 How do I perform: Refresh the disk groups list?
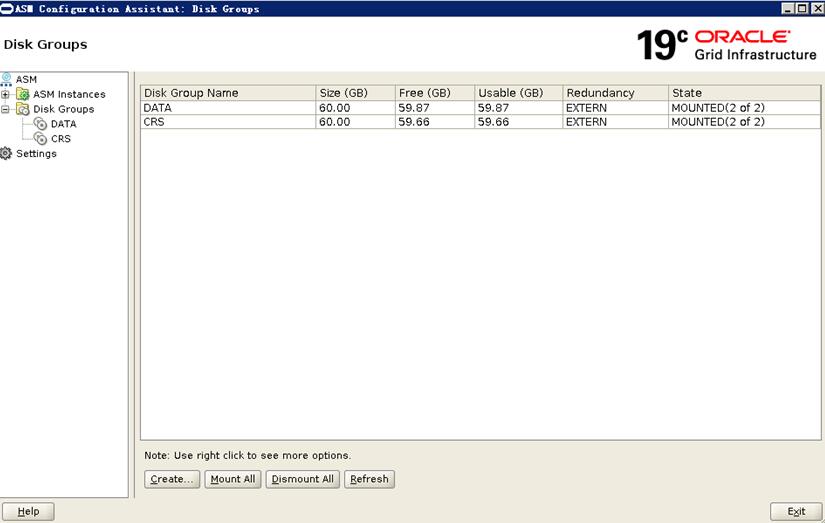click(x=369, y=479)
